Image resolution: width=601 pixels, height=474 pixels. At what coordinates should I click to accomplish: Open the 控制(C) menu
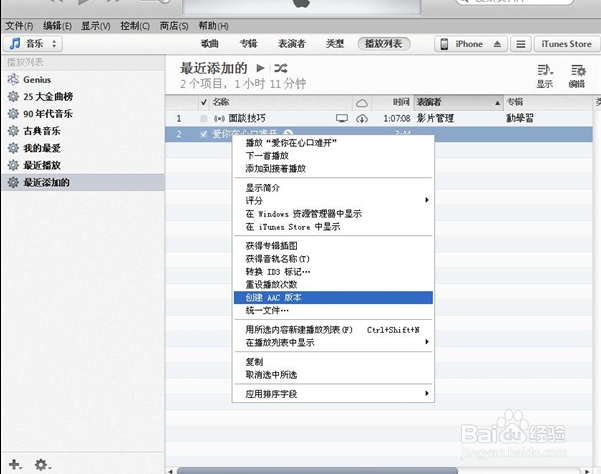pos(135,26)
